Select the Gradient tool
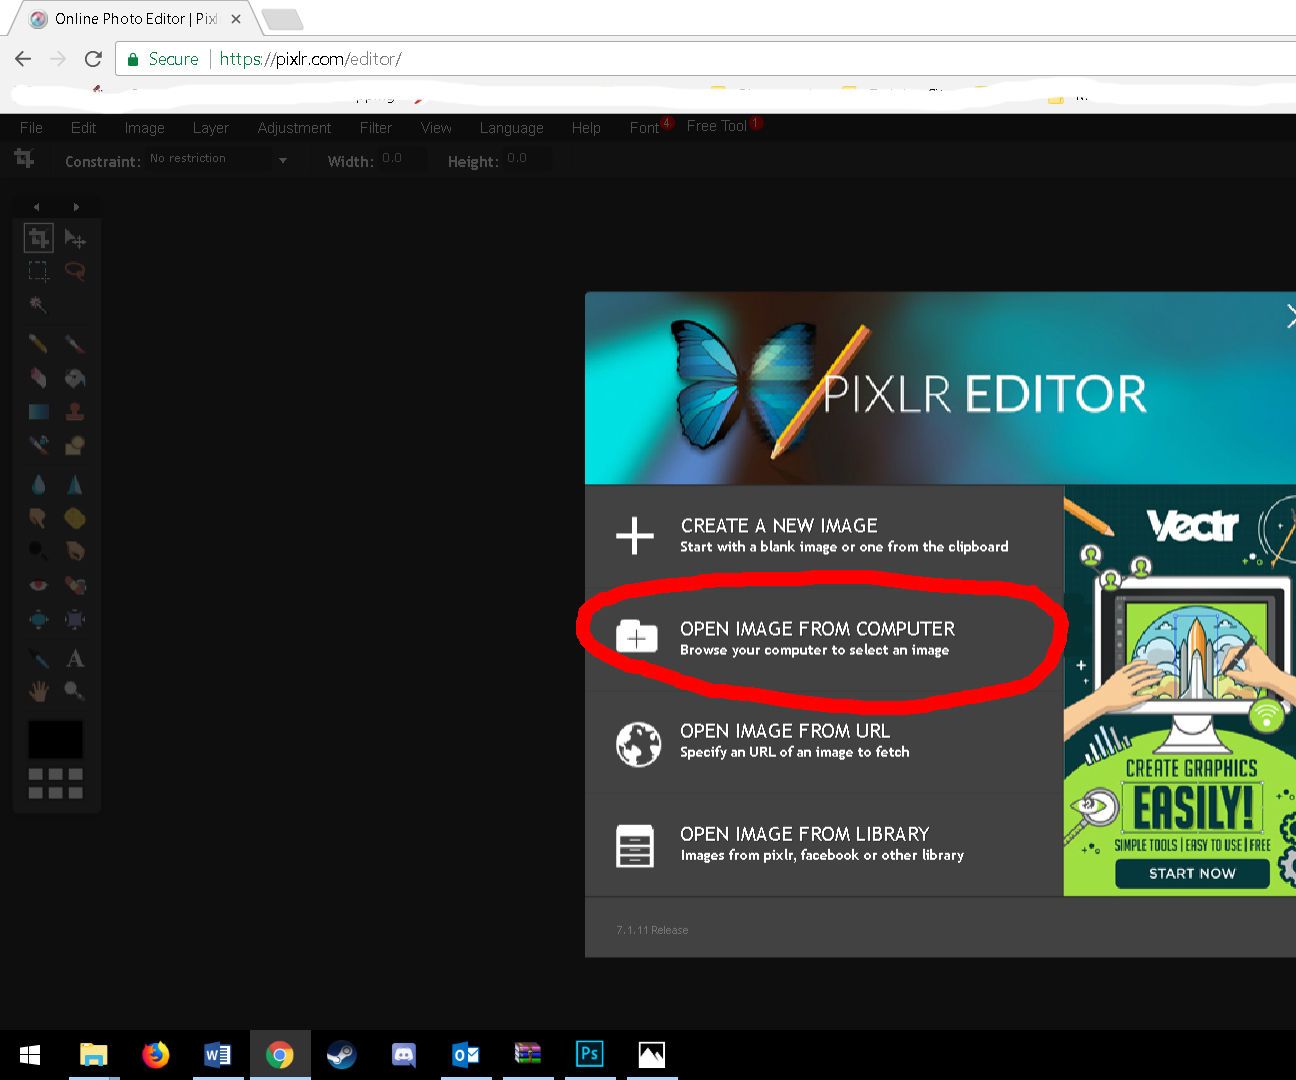The height and width of the screenshot is (1080, 1296). click(x=38, y=411)
